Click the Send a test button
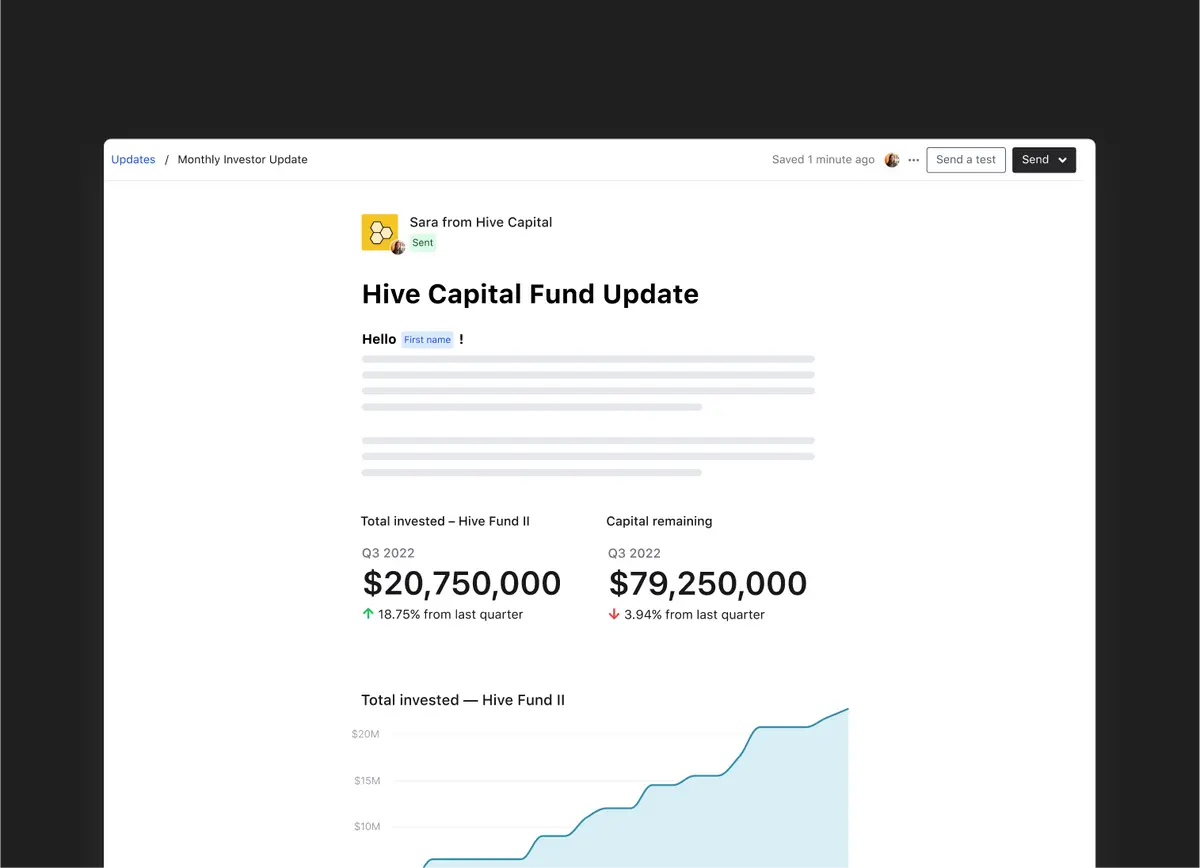1200x868 pixels. (966, 160)
